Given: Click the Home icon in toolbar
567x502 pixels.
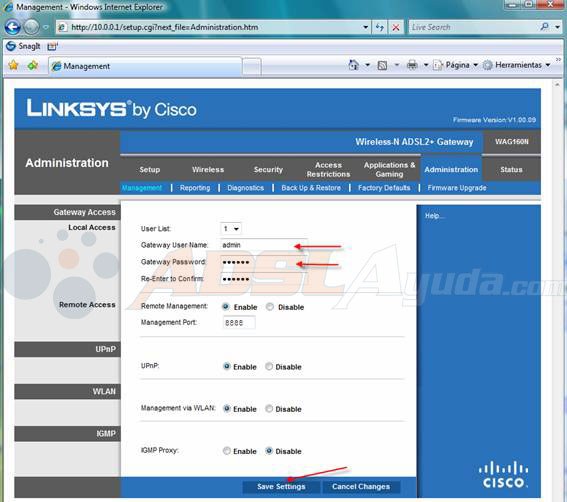Looking at the screenshot, I should coord(353,65).
